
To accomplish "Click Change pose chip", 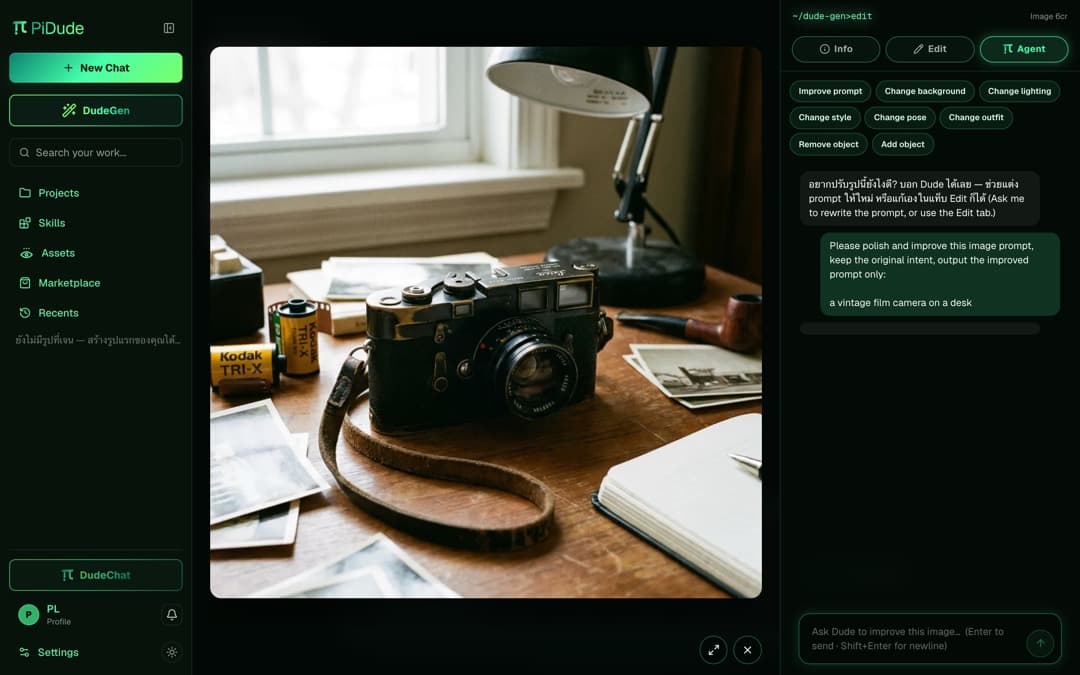I will (x=900, y=118).
